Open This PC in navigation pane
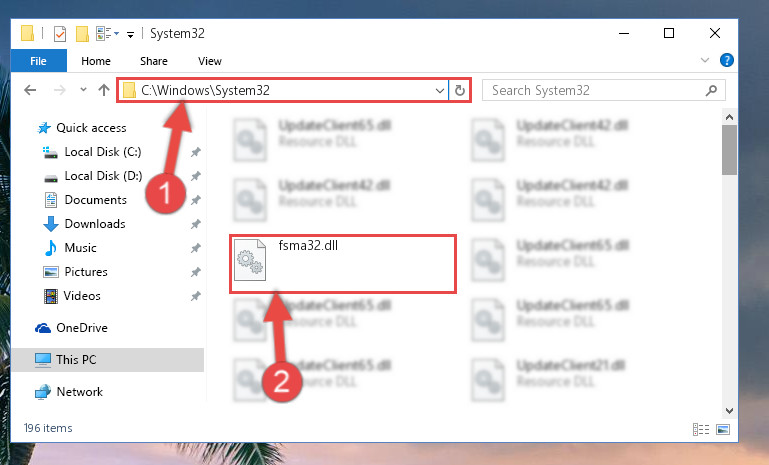Screen dimensions: 769x465 [76, 360]
